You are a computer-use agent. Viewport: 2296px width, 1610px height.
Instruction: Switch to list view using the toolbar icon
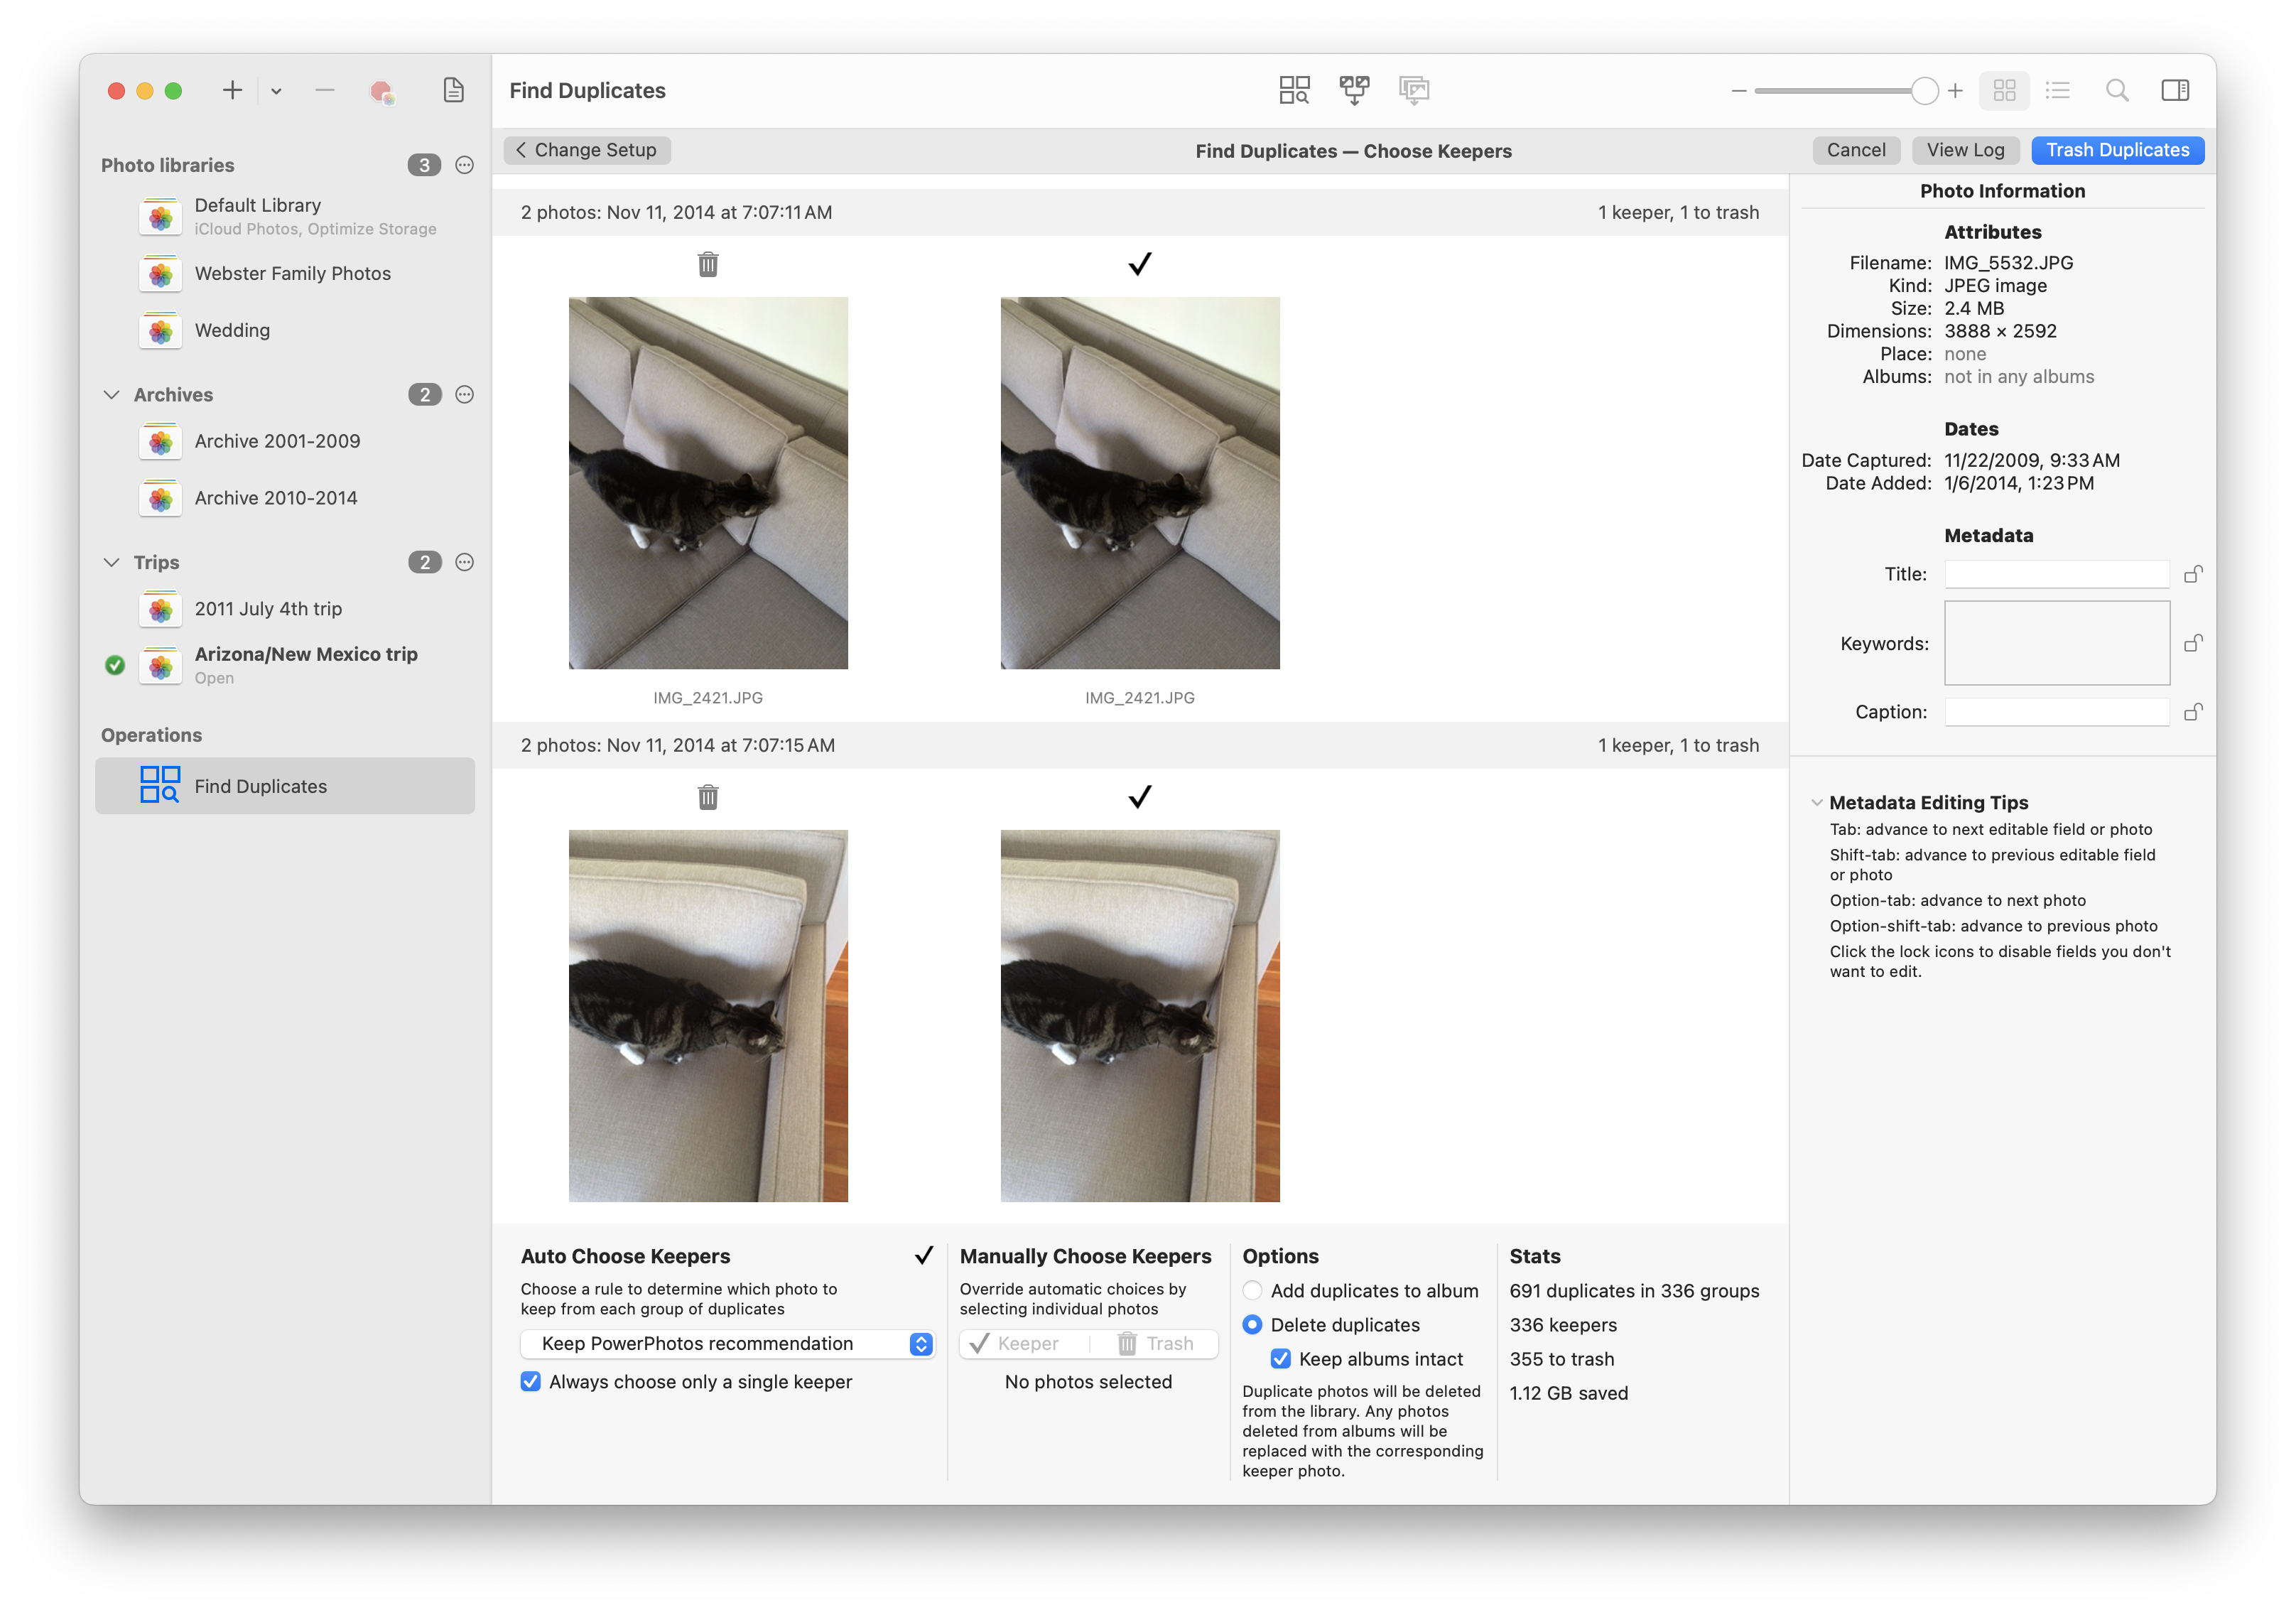[2058, 90]
